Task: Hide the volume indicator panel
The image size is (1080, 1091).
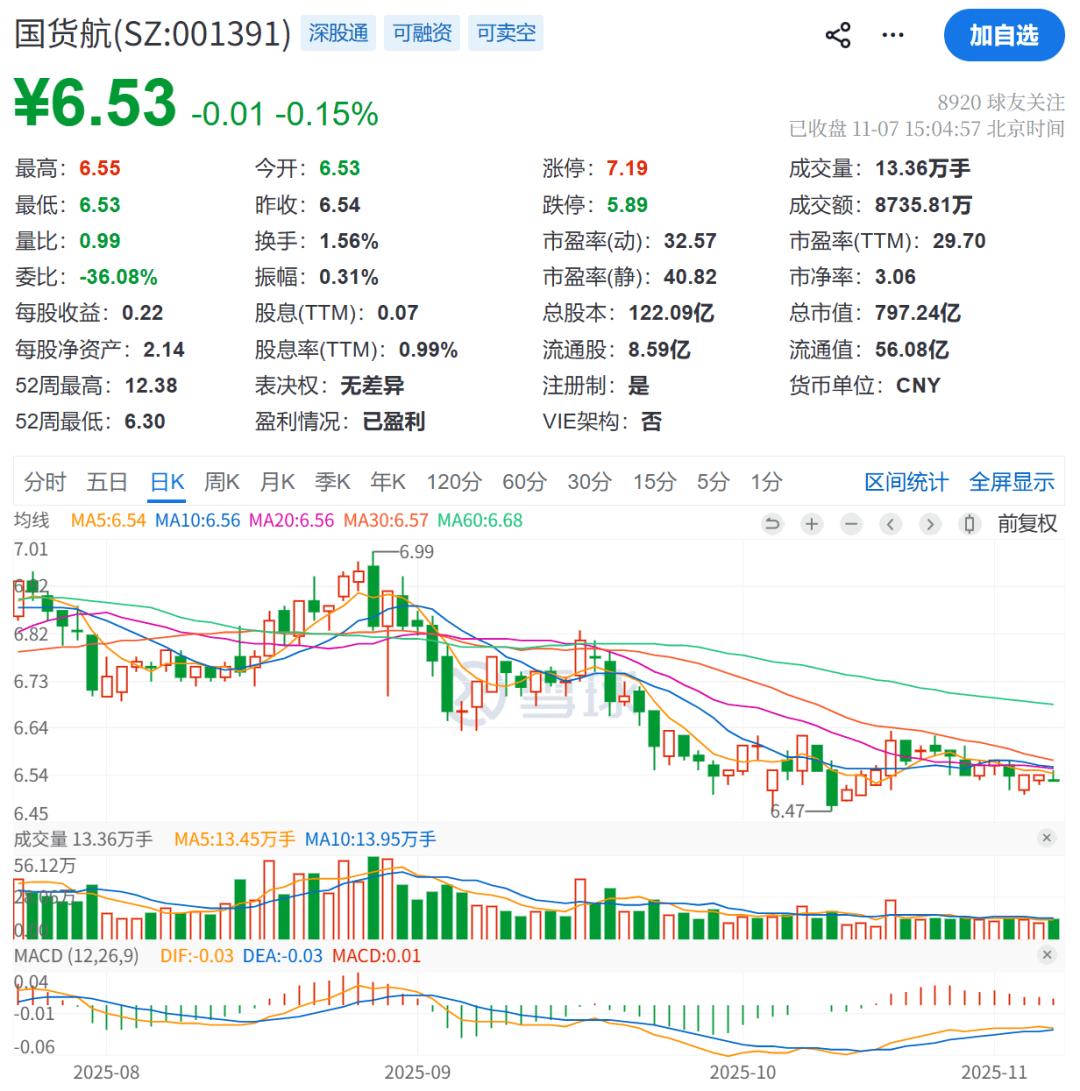Action: coord(1047,839)
